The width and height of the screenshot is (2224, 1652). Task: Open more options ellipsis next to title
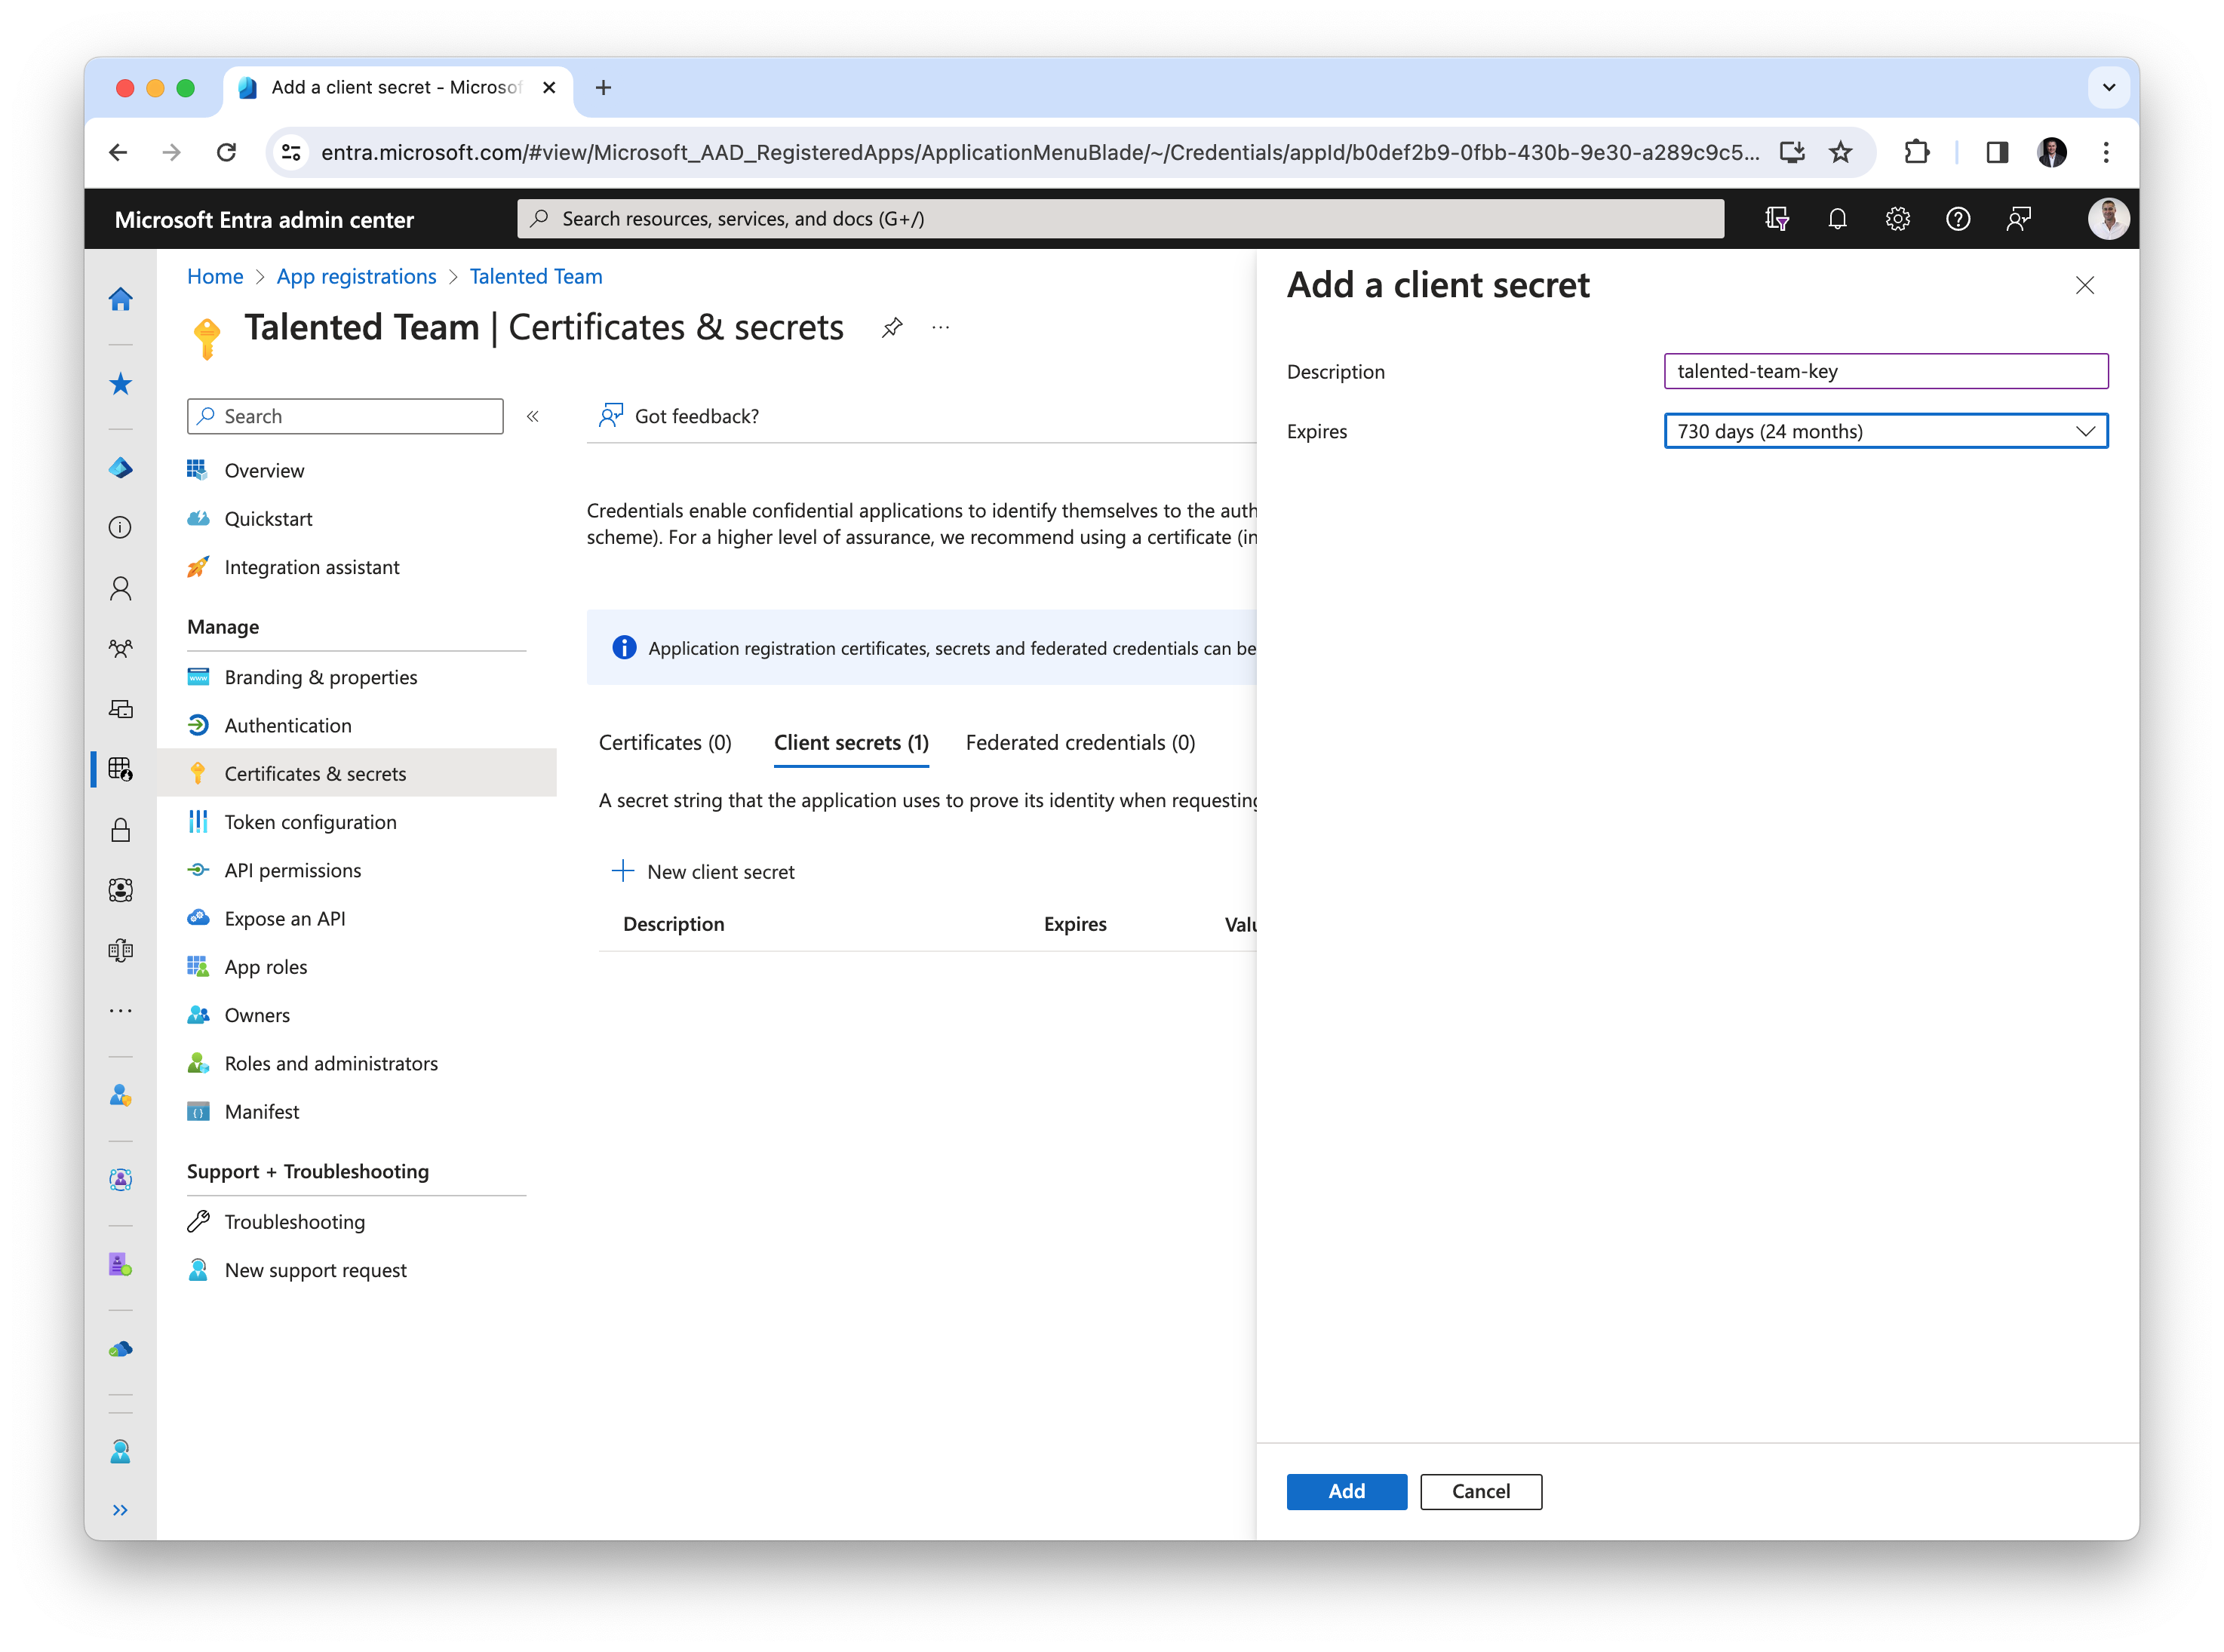[940, 327]
